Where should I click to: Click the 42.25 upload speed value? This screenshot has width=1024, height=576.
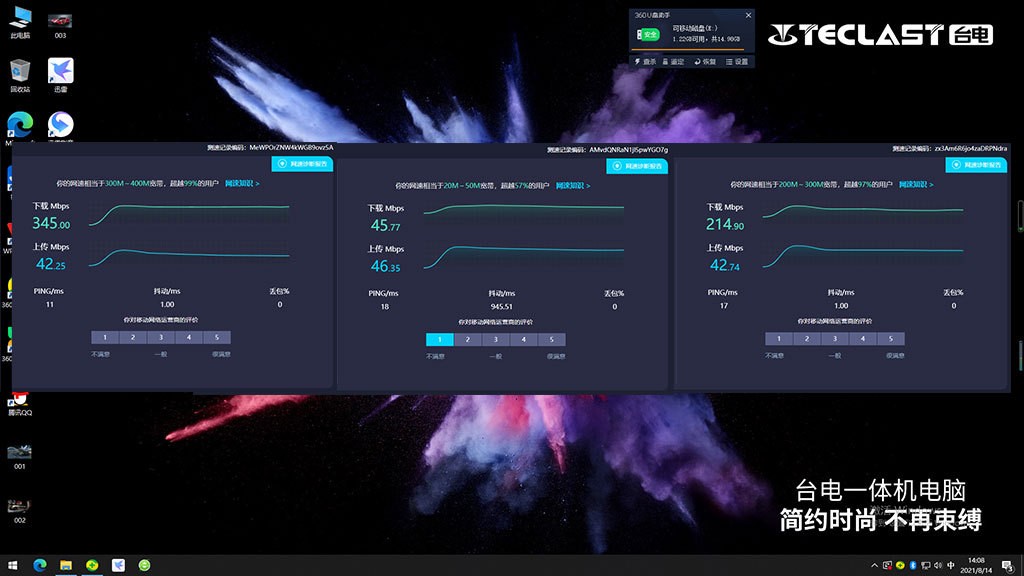click(x=50, y=264)
